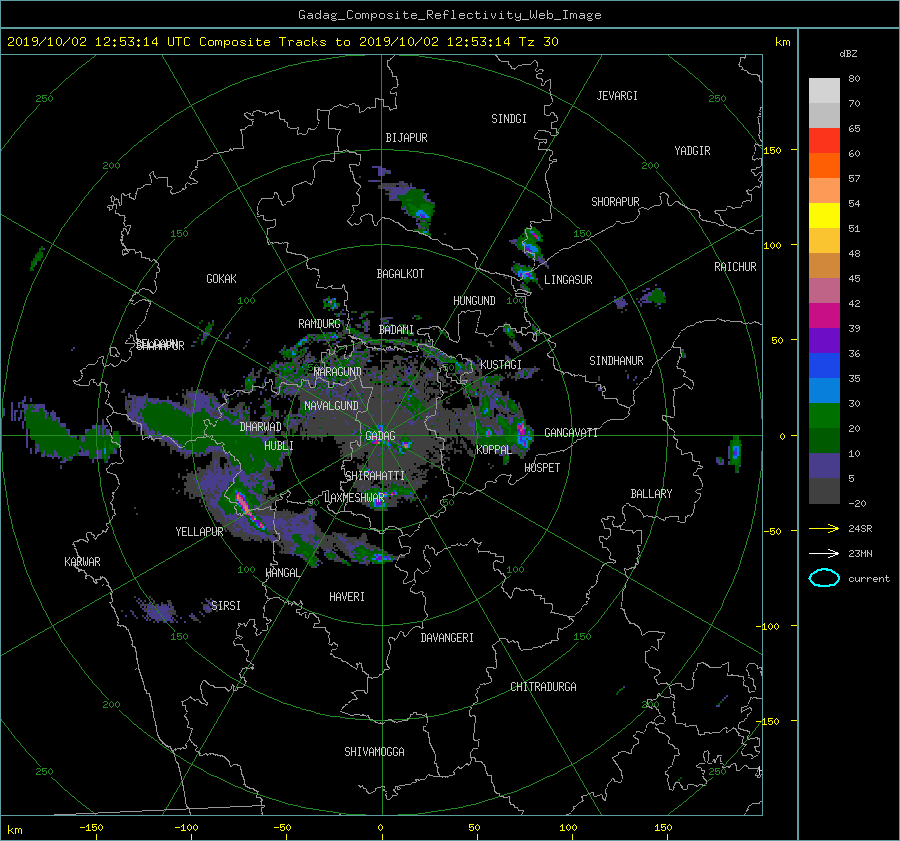900x841 pixels.
Task: Click the '24SR' legend label
Action: coord(860,529)
